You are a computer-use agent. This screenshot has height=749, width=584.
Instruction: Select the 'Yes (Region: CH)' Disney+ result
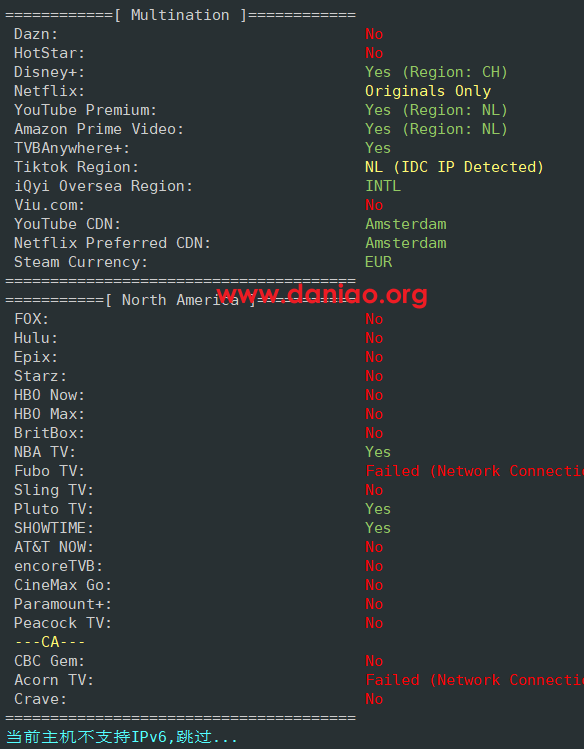(x=436, y=72)
